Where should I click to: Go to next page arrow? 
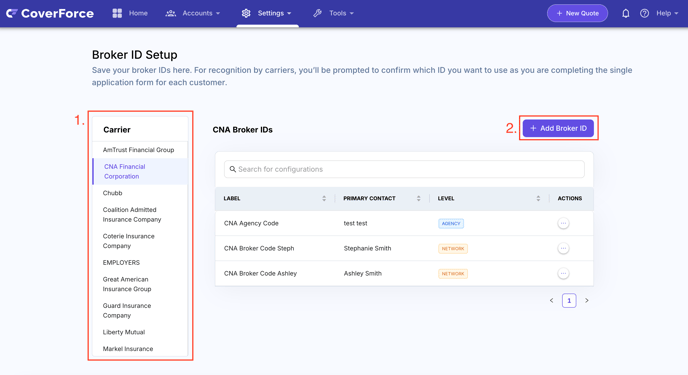(x=587, y=300)
